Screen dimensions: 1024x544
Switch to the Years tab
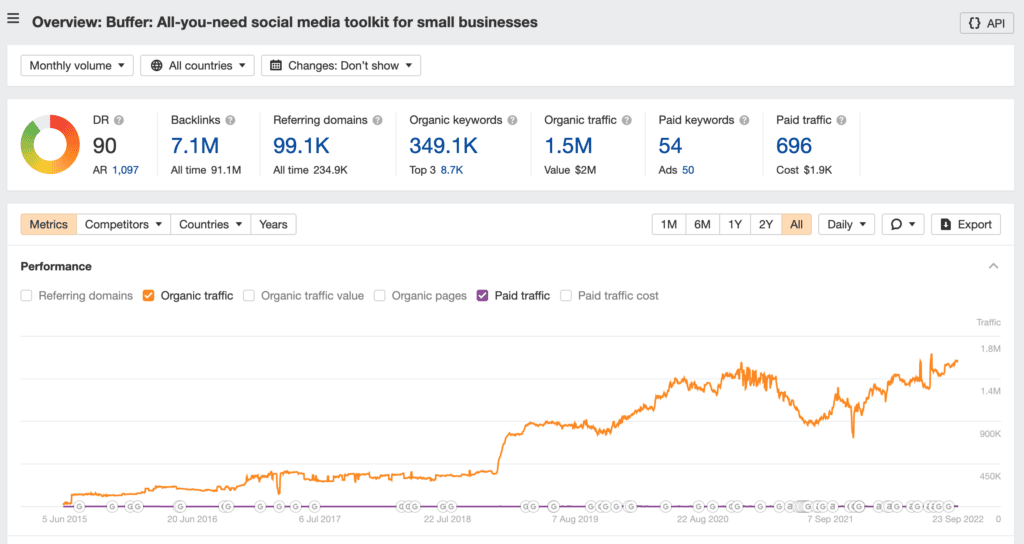pyautogui.click(x=273, y=224)
